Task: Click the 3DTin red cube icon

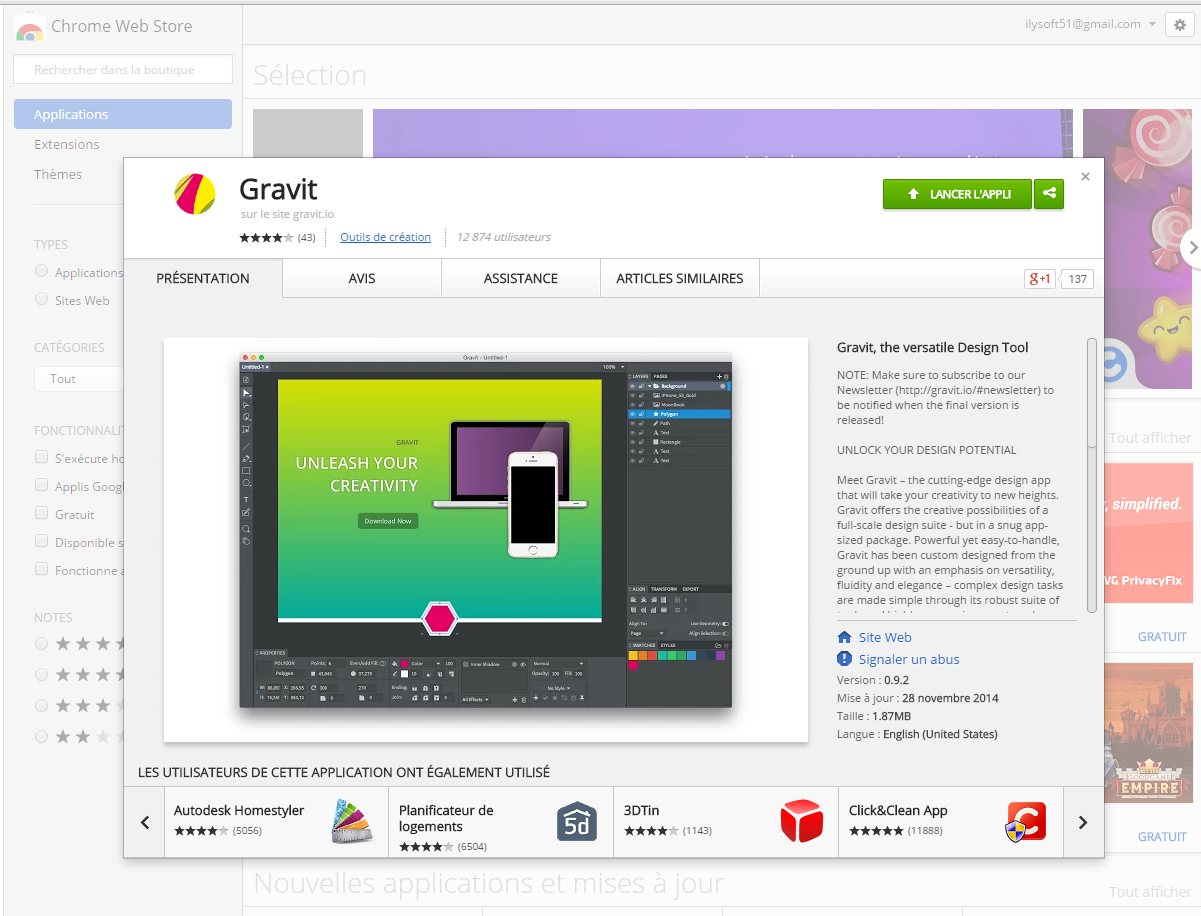Action: tap(802, 822)
